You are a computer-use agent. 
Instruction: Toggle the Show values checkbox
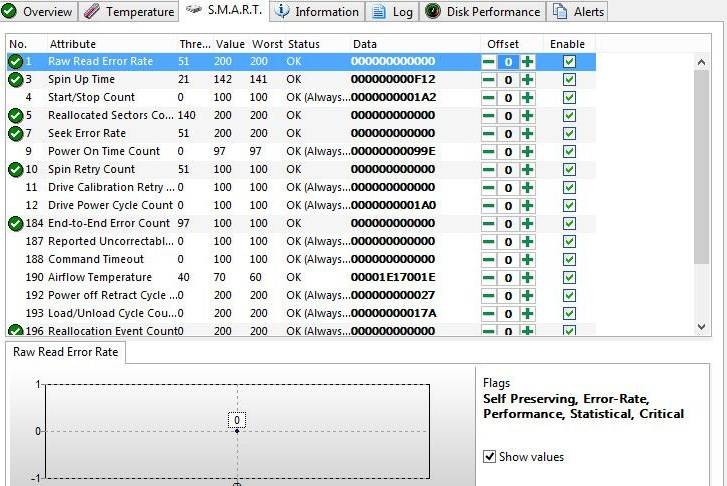490,457
